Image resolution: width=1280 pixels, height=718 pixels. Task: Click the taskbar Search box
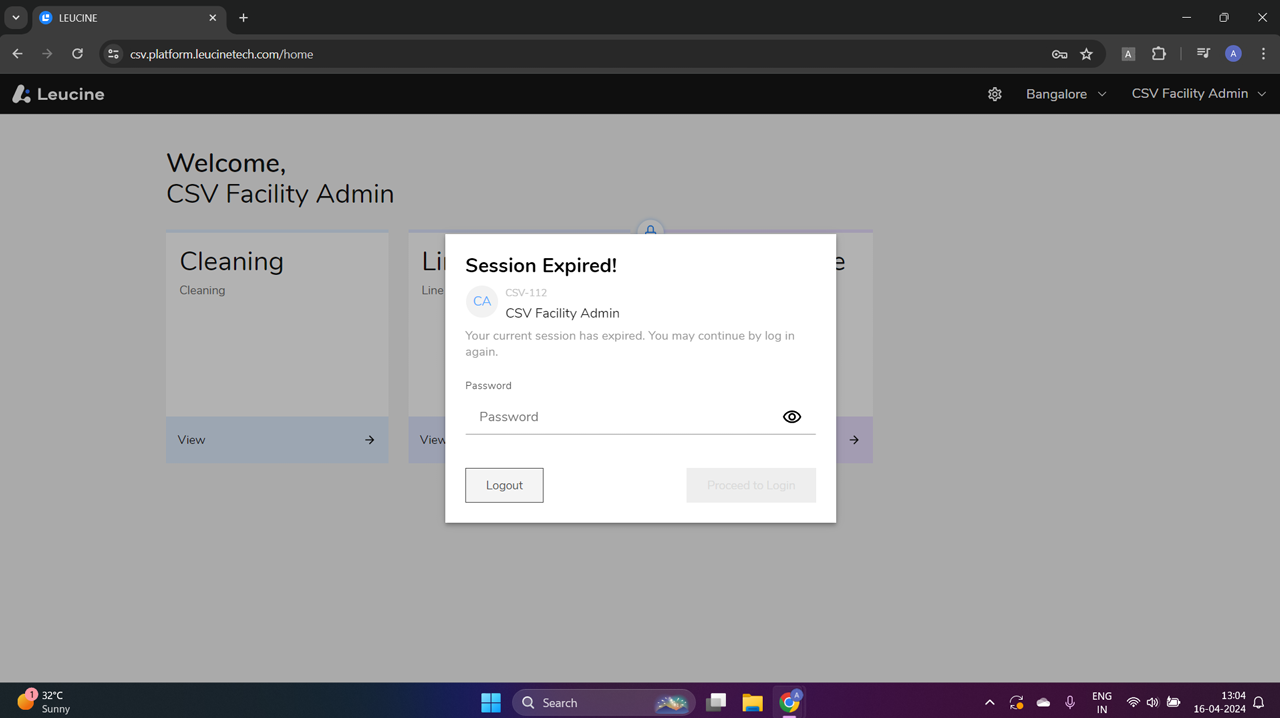[604, 703]
